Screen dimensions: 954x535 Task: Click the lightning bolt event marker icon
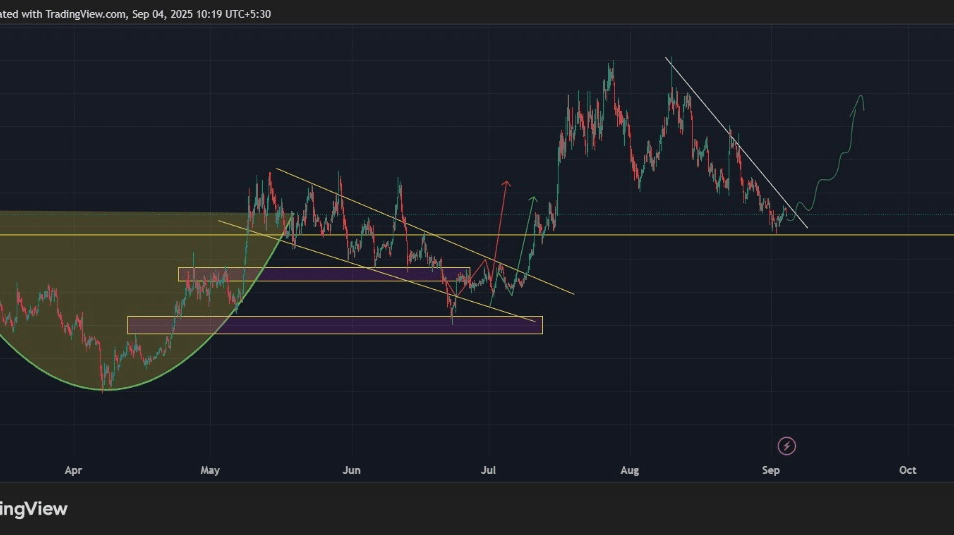point(786,446)
